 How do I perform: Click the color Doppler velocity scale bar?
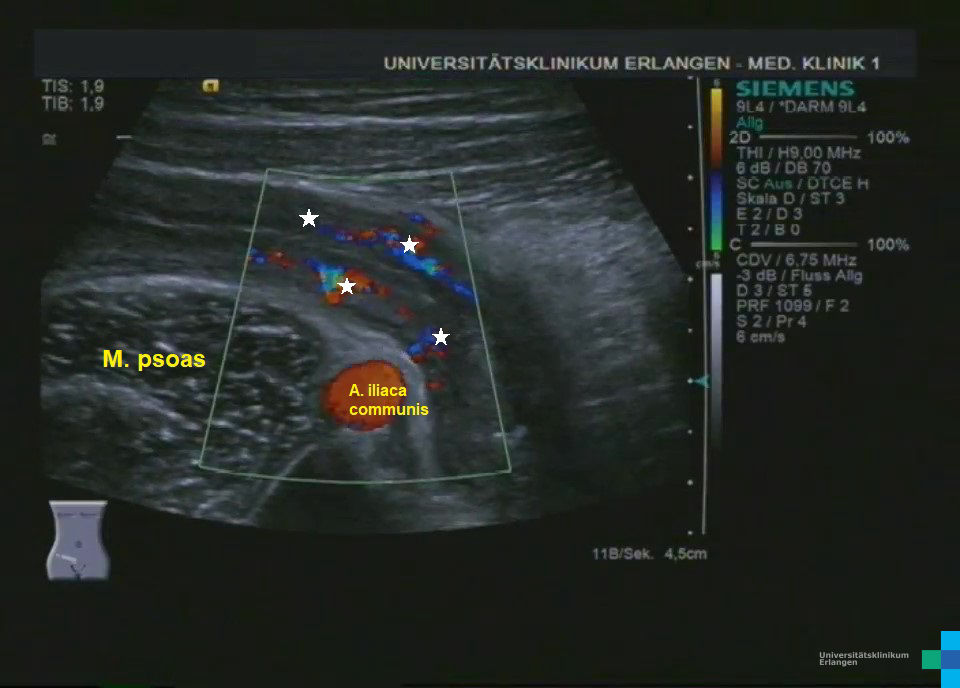(x=716, y=170)
